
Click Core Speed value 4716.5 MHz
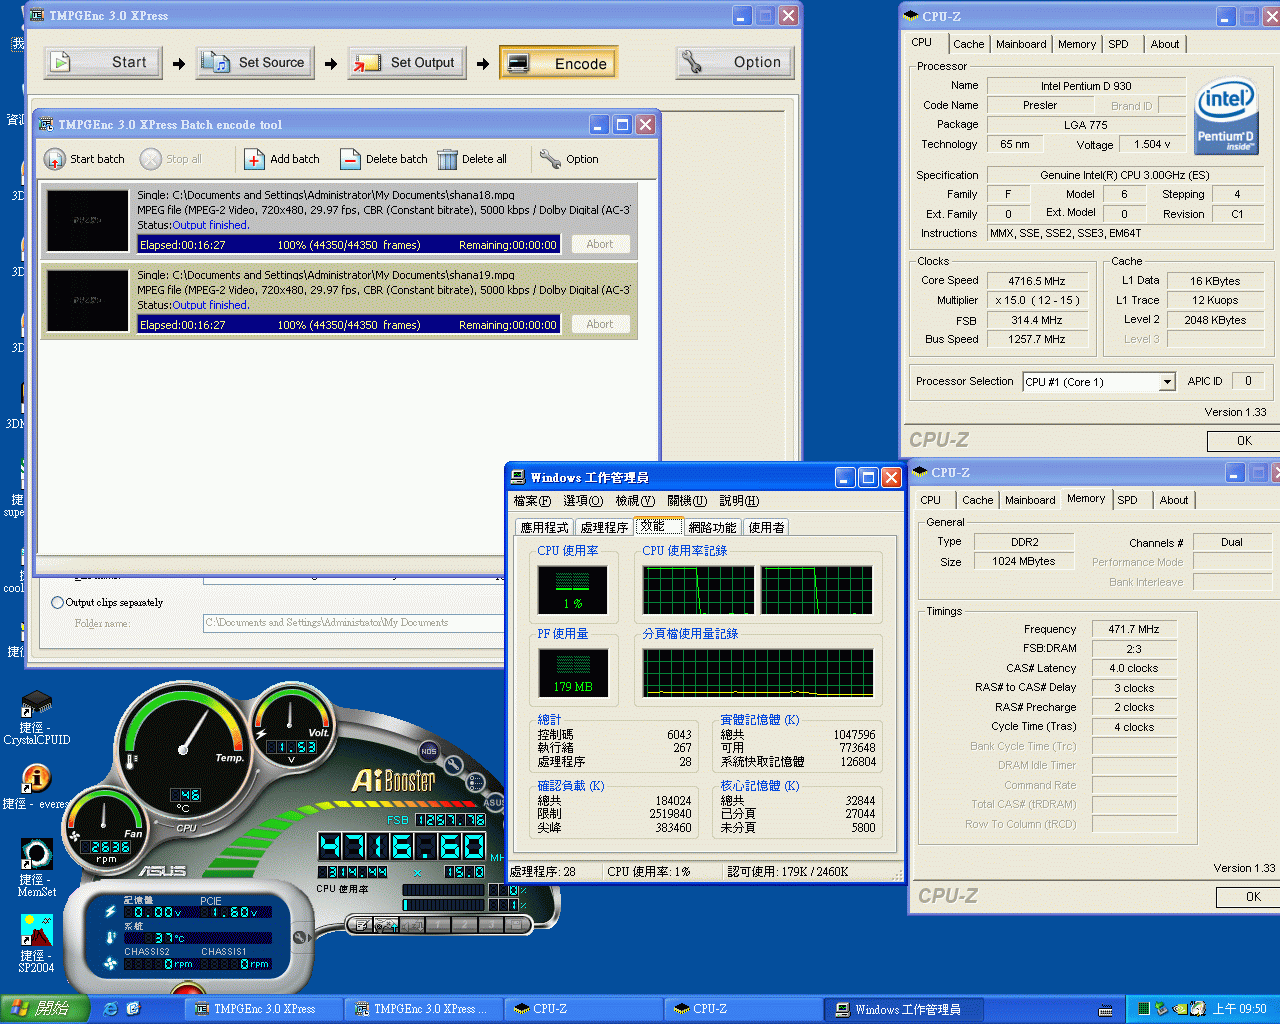tap(1036, 281)
